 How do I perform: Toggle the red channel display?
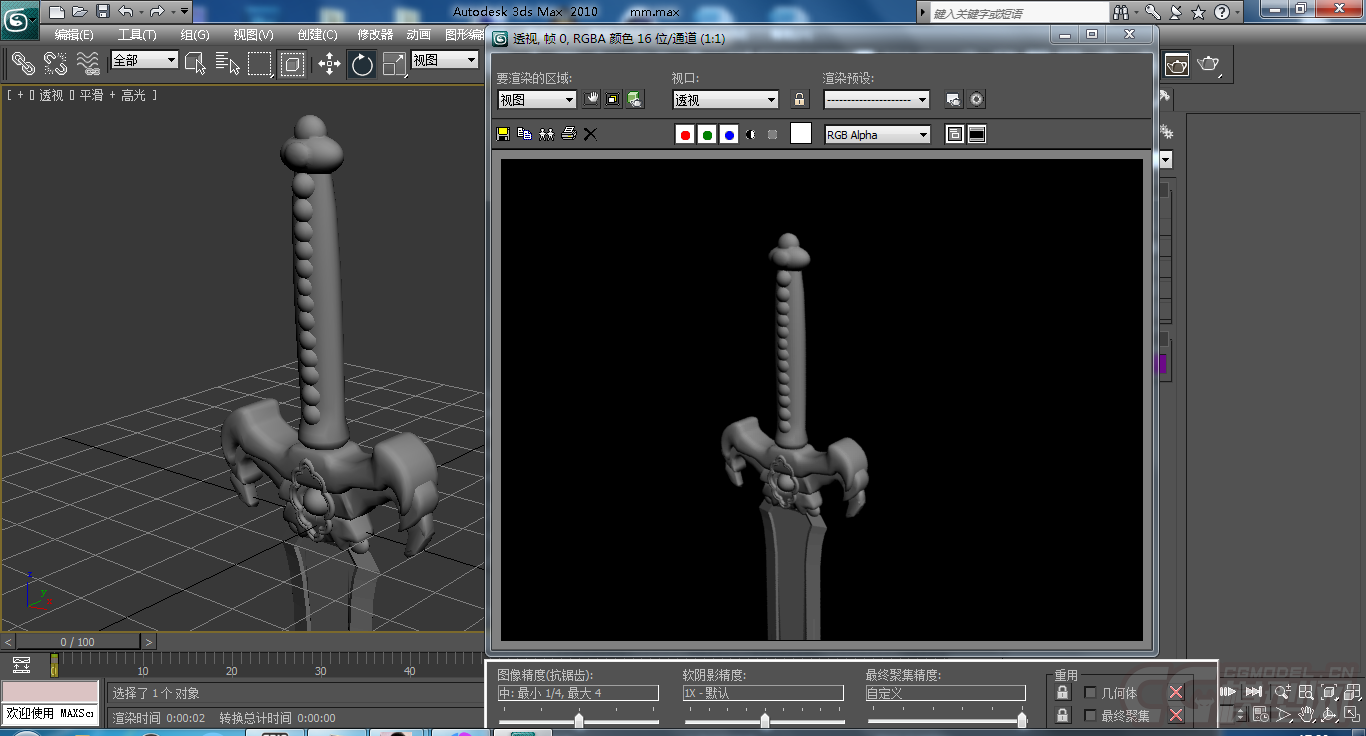pos(685,133)
